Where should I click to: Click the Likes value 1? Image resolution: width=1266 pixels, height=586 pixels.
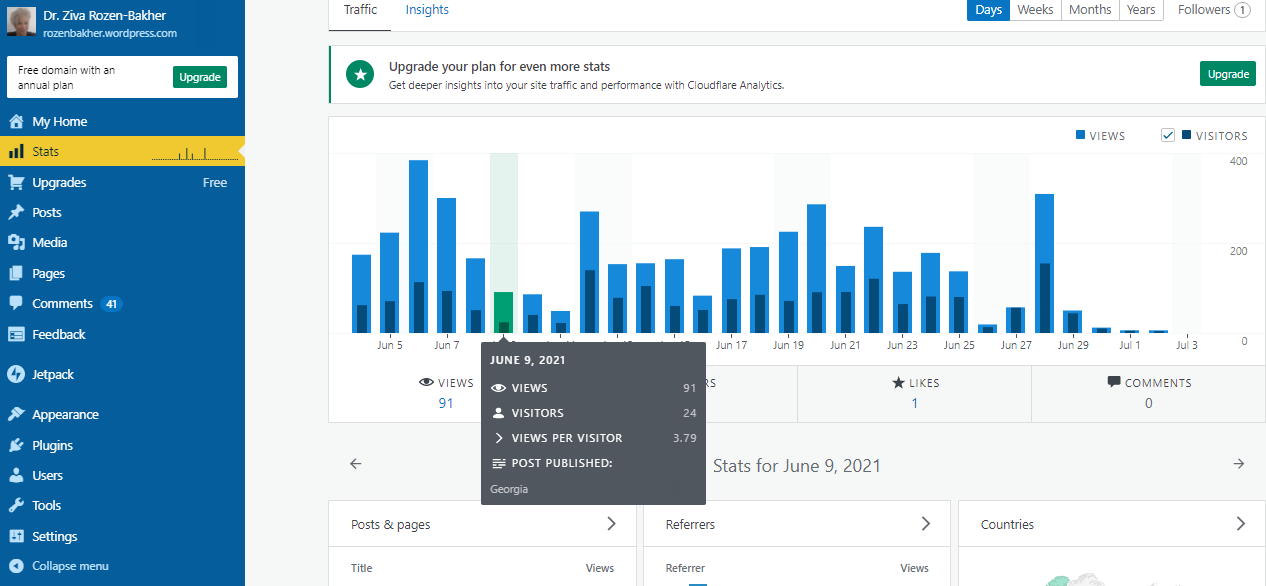tap(914, 403)
